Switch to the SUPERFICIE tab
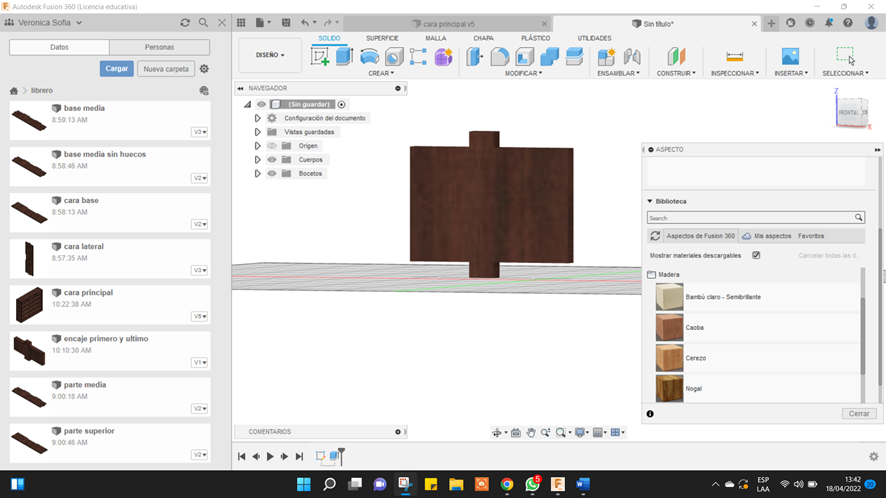Viewport: 886px width, 498px height. 382,38
